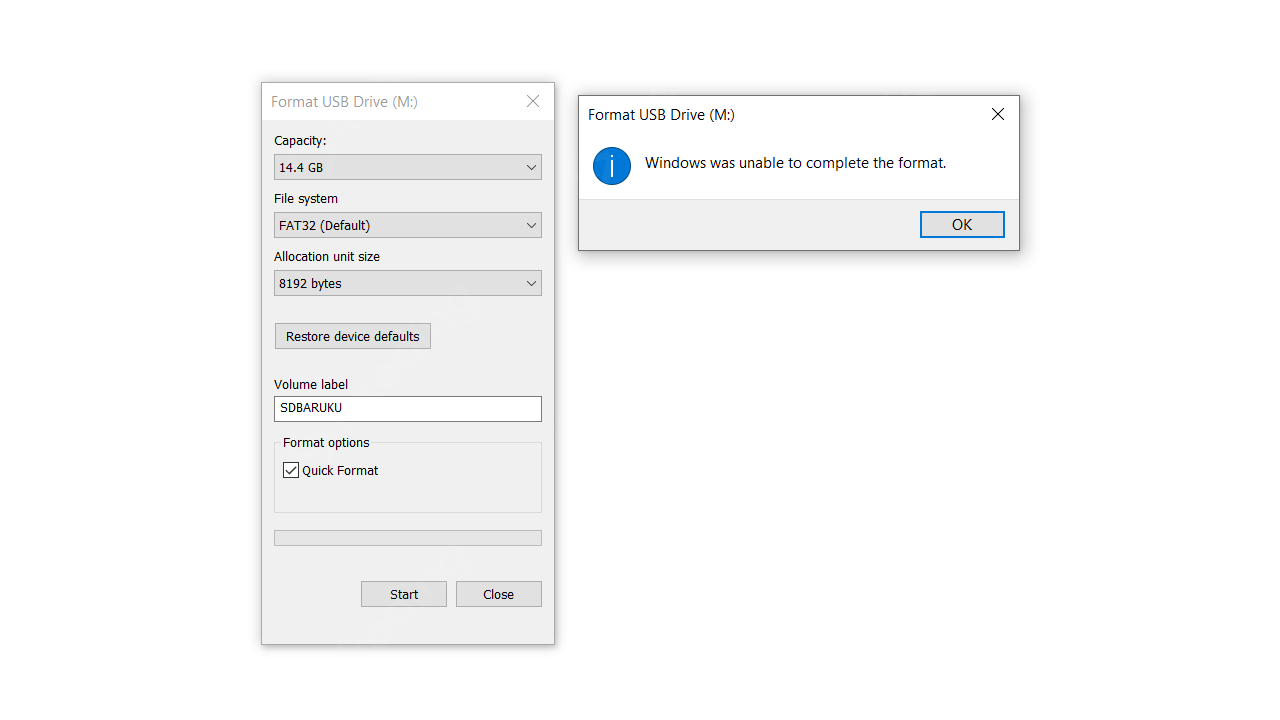Click the blue information icon in error dialog
This screenshot has width=1280, height=720.
[612, 166]
